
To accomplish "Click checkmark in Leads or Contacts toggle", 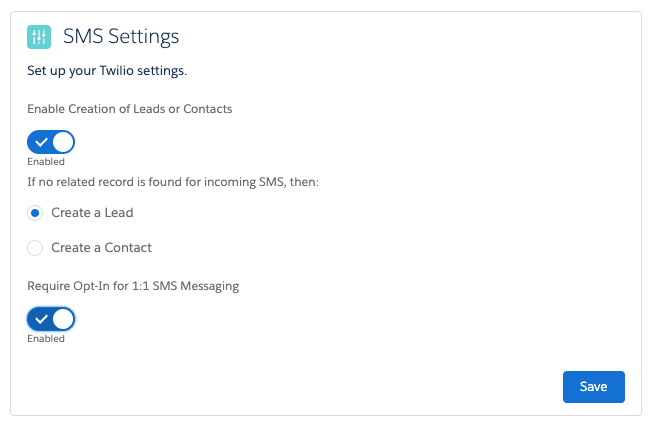I will 41,142.
